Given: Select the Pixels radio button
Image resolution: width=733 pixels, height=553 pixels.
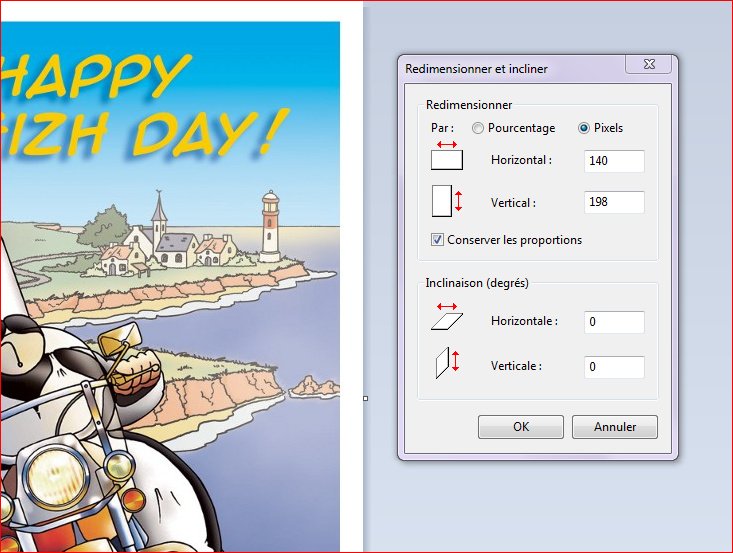Looking at the screenshot, I should click(583, 128).
